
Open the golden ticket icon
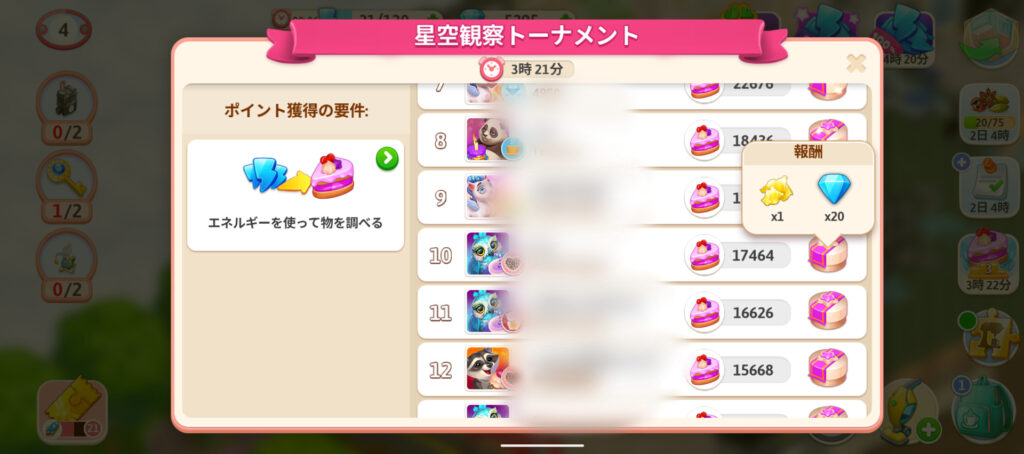point(72,409)
